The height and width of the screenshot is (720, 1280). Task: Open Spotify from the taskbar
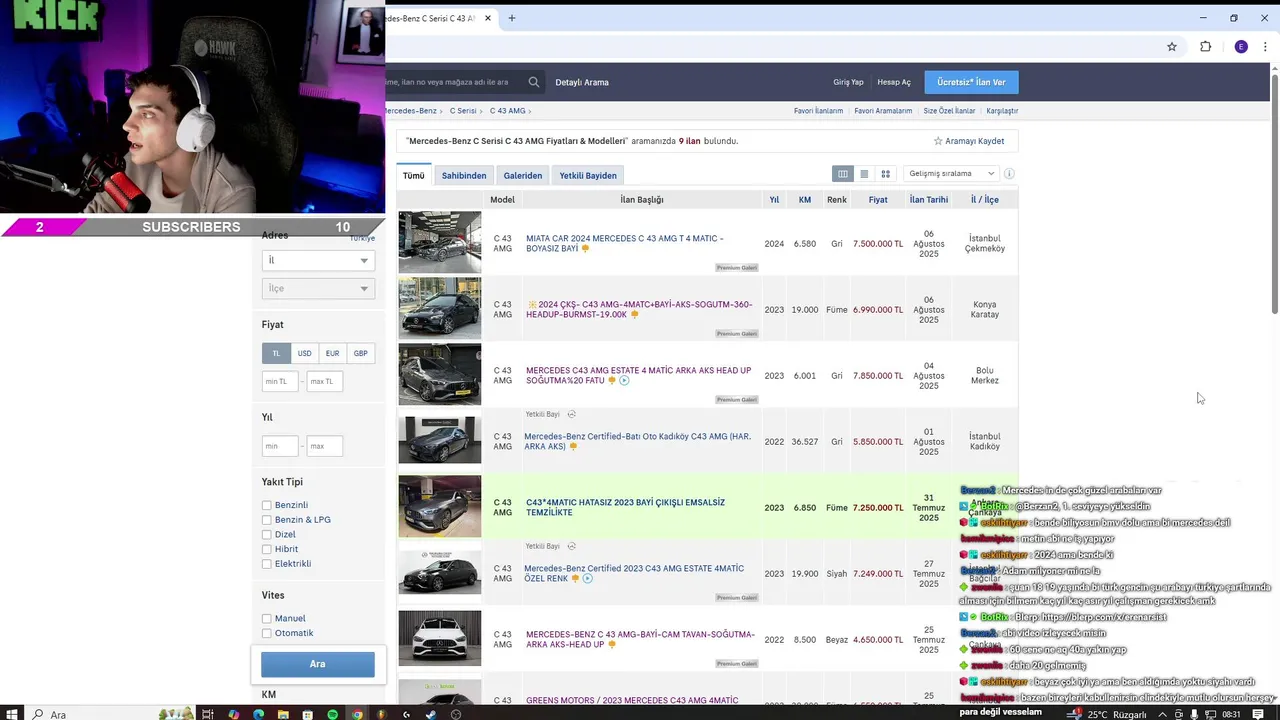coord(332,714)
